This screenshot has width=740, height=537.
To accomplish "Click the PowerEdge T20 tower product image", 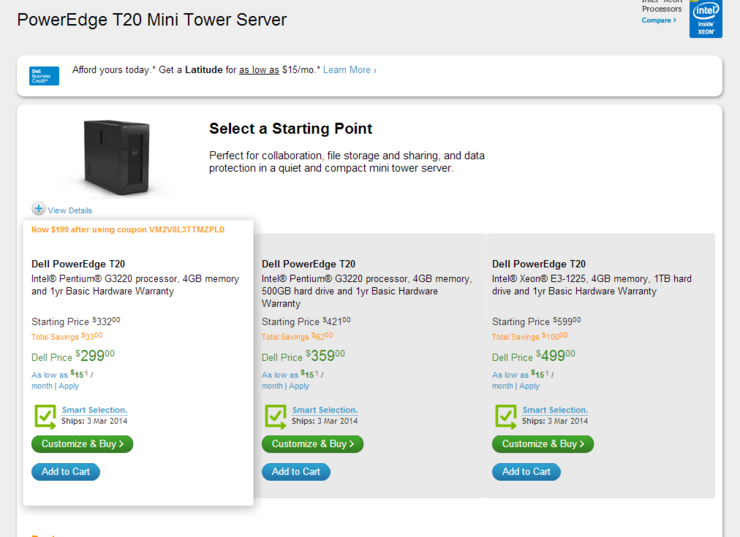I will (117, 157).
